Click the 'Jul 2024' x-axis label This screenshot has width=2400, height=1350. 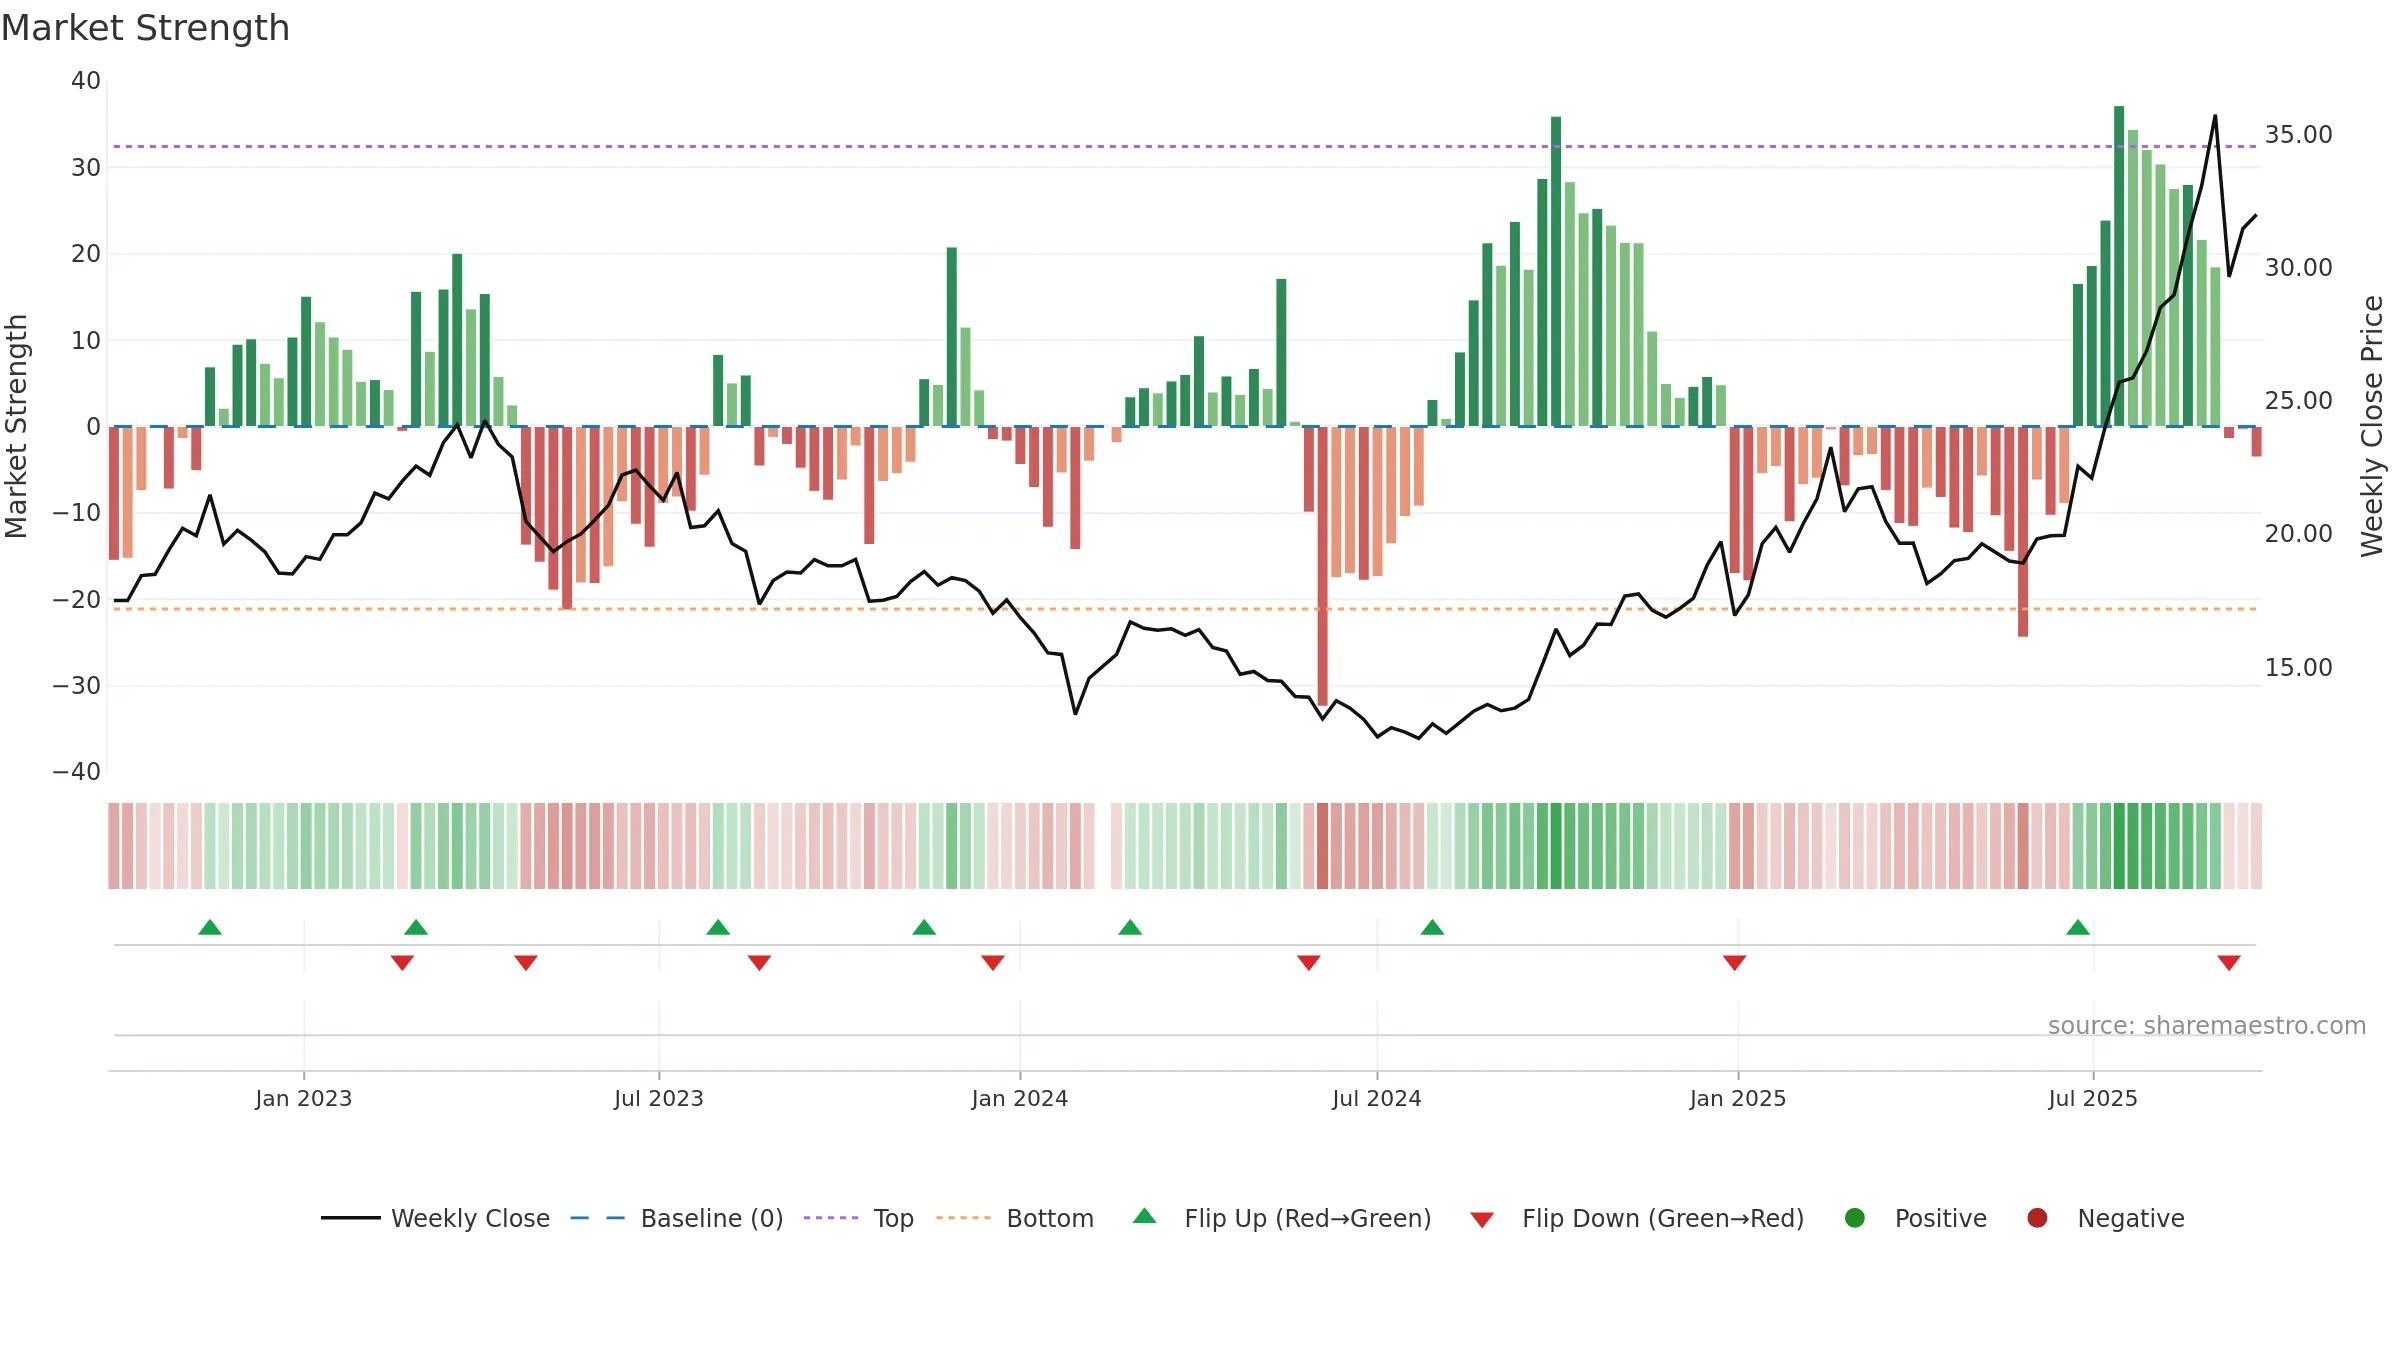pyautogui.click(x=1377, y=1098)
